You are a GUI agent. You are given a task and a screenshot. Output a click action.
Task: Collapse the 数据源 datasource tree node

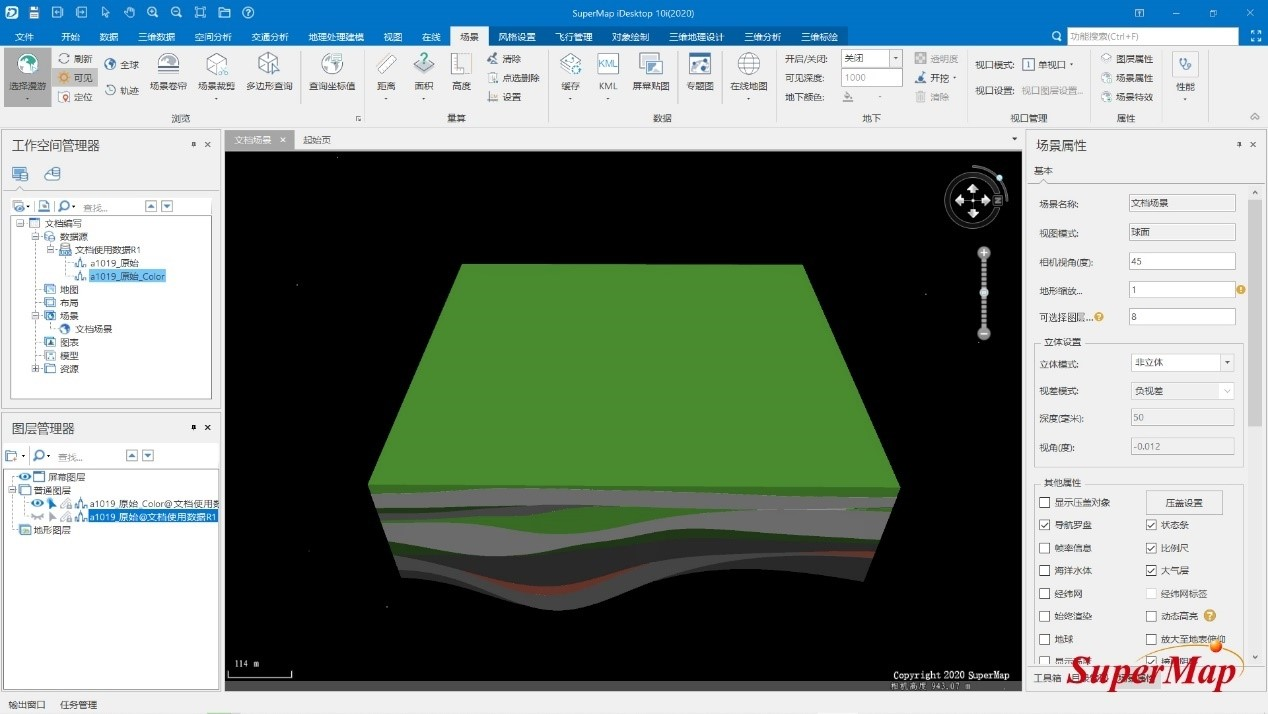pyautogui.click(x=34, y=237)
